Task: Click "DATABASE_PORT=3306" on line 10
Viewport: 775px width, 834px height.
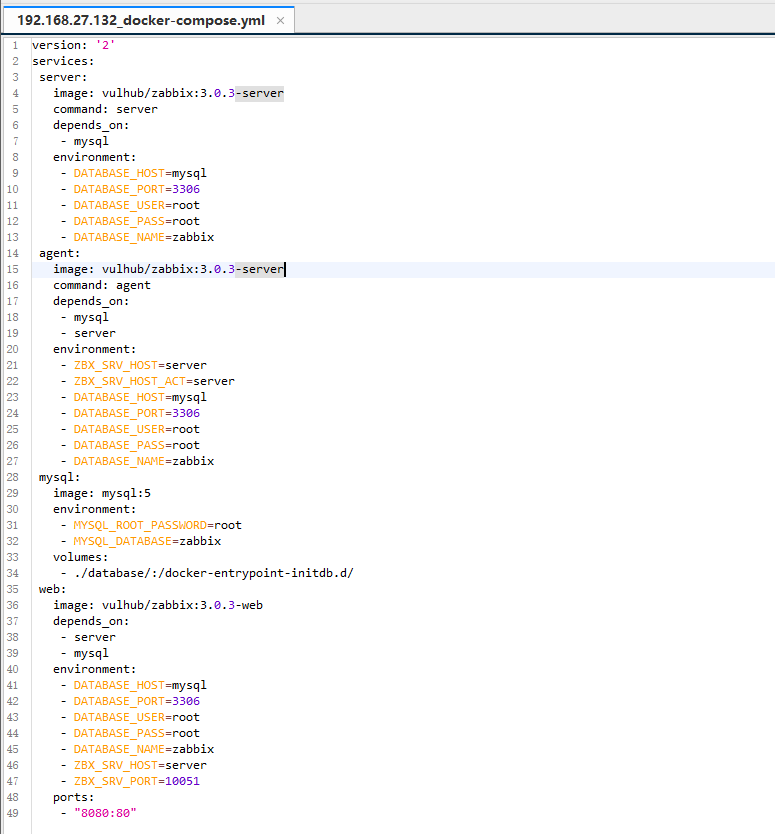Action: pyautogui.click(x=137, y=189)
